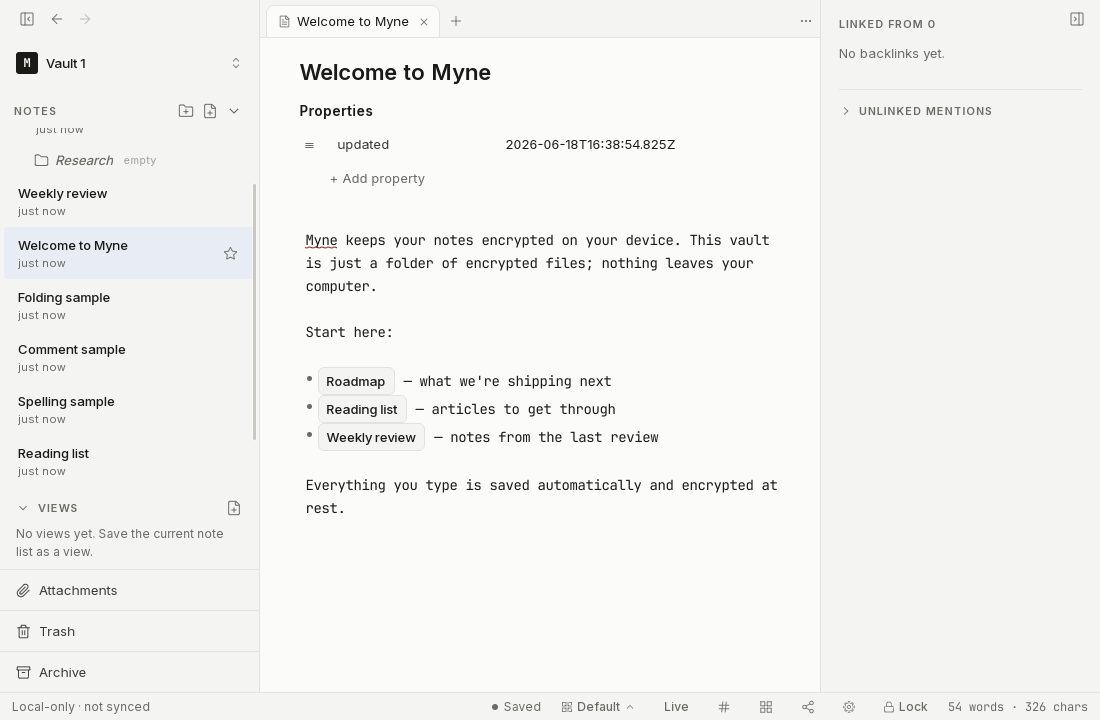Click the hashtag tags icon
This screenshot has width=1100, height=720.
[x=724, y=707]
